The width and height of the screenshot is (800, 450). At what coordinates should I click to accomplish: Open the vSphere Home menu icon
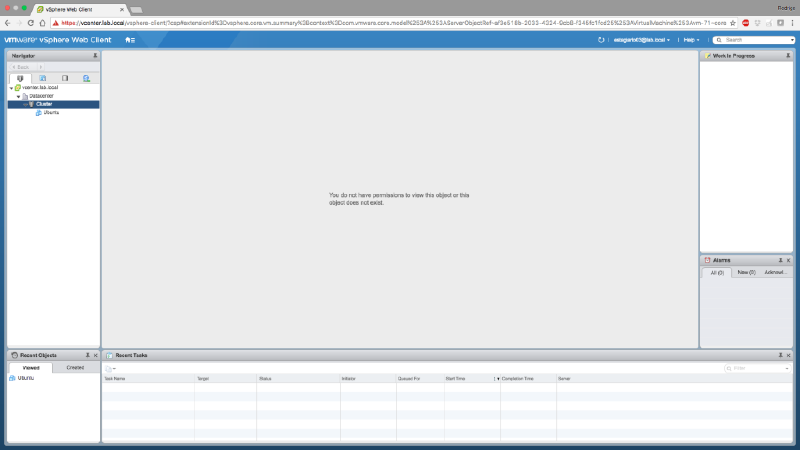click(x=130, y=40)
